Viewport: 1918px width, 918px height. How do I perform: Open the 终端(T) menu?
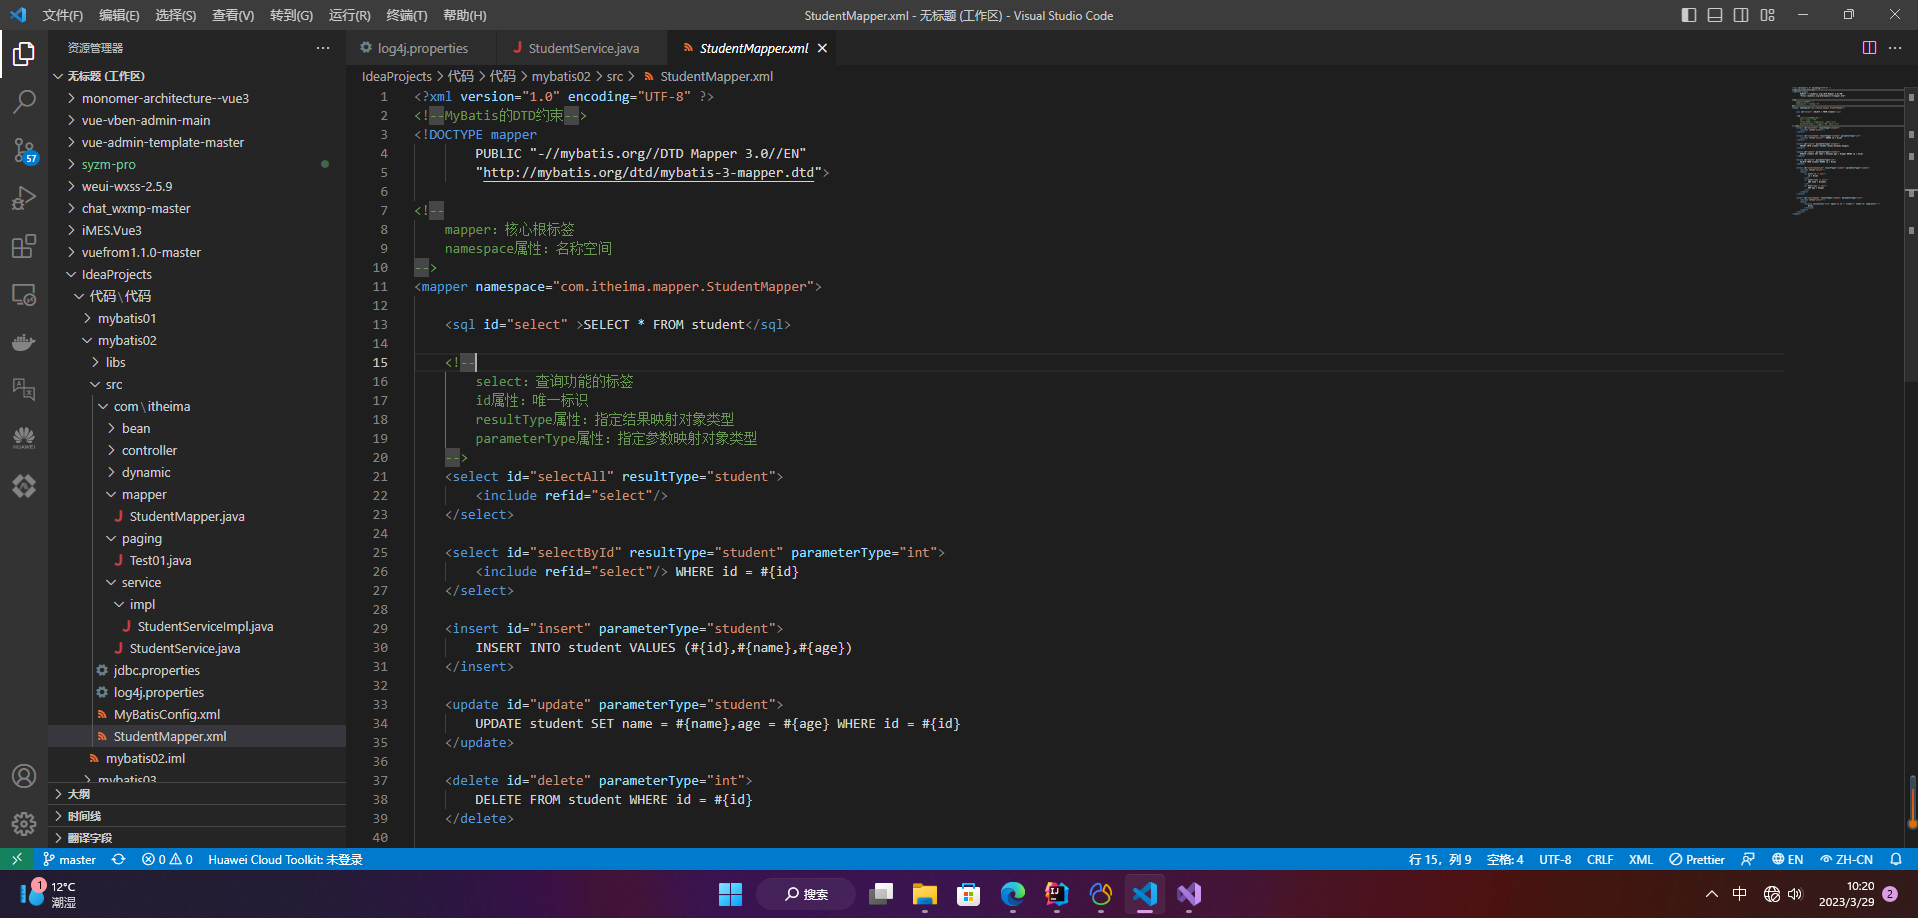click(x=406, y=15)
